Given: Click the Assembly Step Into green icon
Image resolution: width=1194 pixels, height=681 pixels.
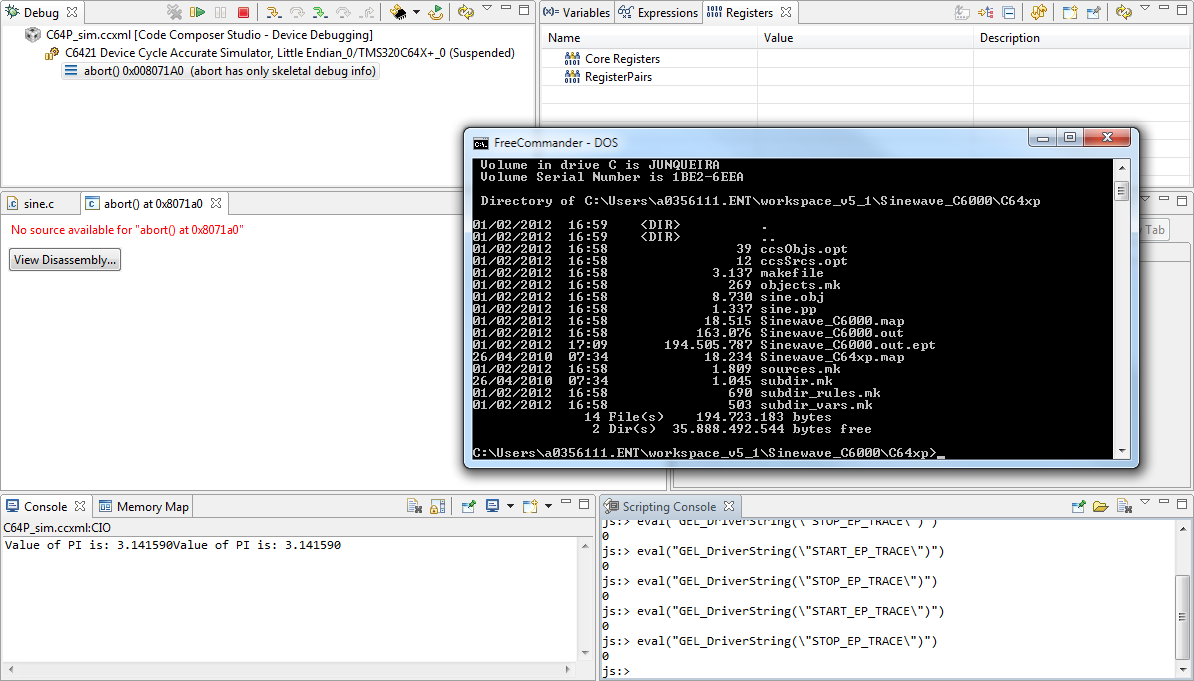Looking at the screenshot, I should point(320,12).
